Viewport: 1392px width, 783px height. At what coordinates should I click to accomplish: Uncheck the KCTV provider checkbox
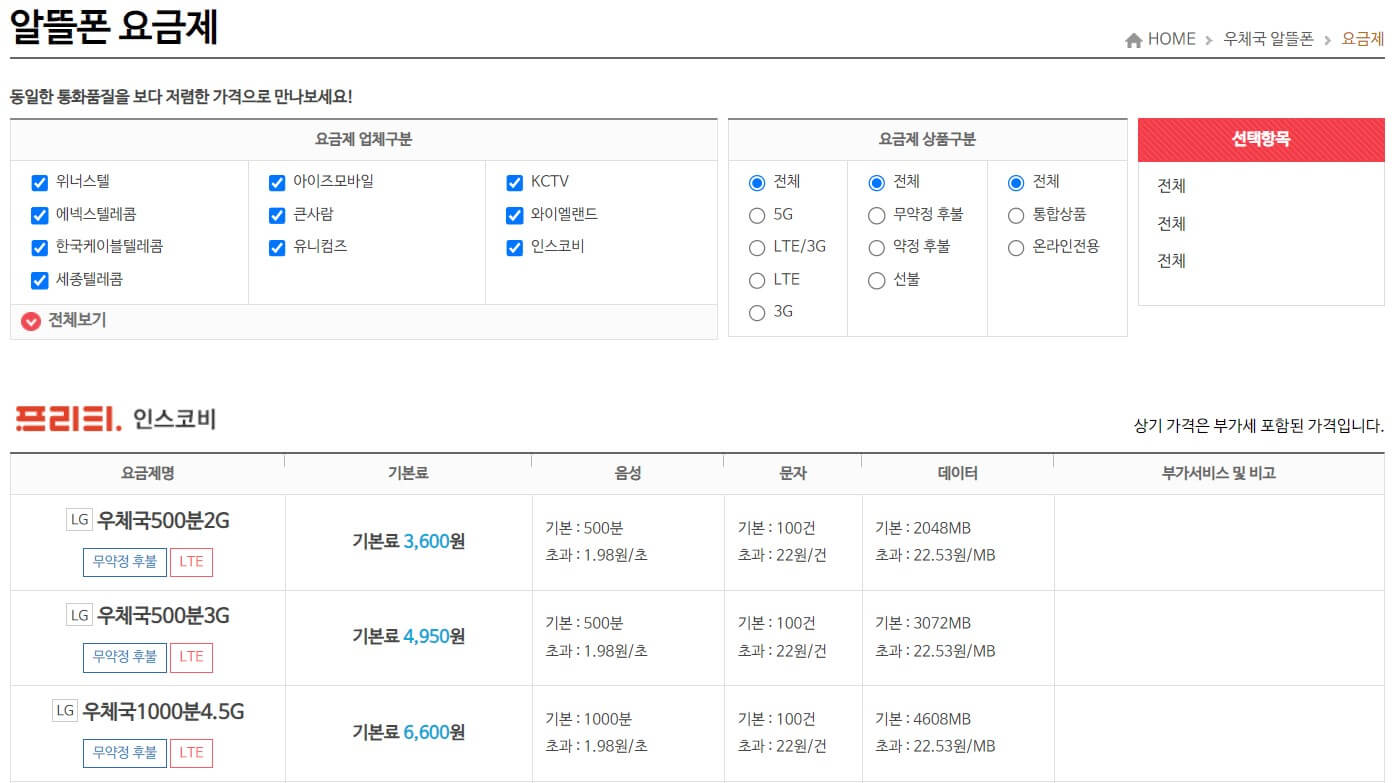click(x=513, y=182)
